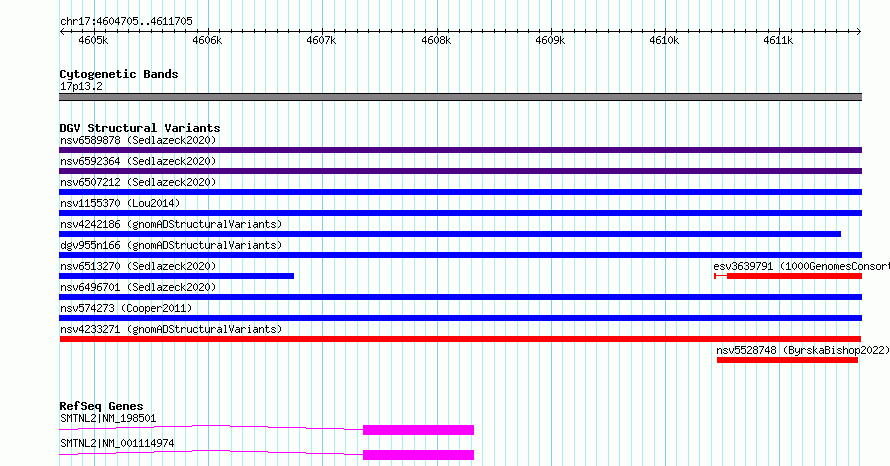This screenshot has width=890, height=466.
Task: Click the 4605k ruler tick label
Action: coord(93,40)
